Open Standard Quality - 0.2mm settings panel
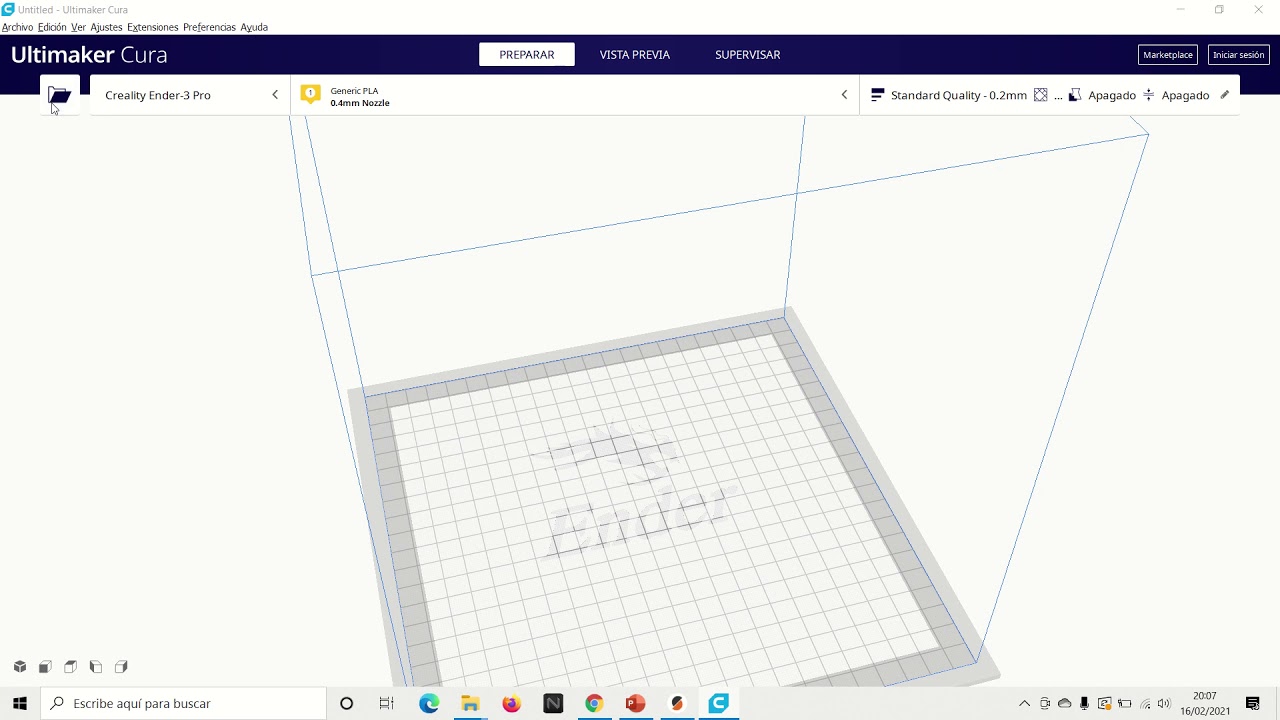The width and height of the screenshot is (1280, 720). (x=1050, y=95)
